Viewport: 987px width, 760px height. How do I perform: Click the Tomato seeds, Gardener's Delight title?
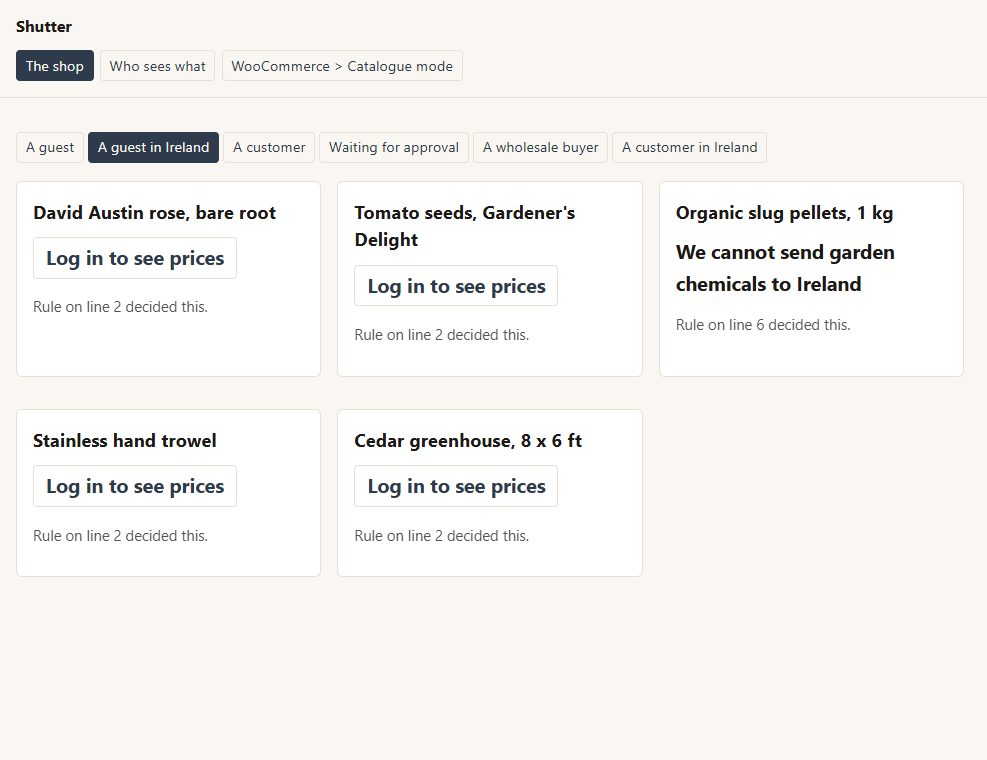[x=465, y=226]
